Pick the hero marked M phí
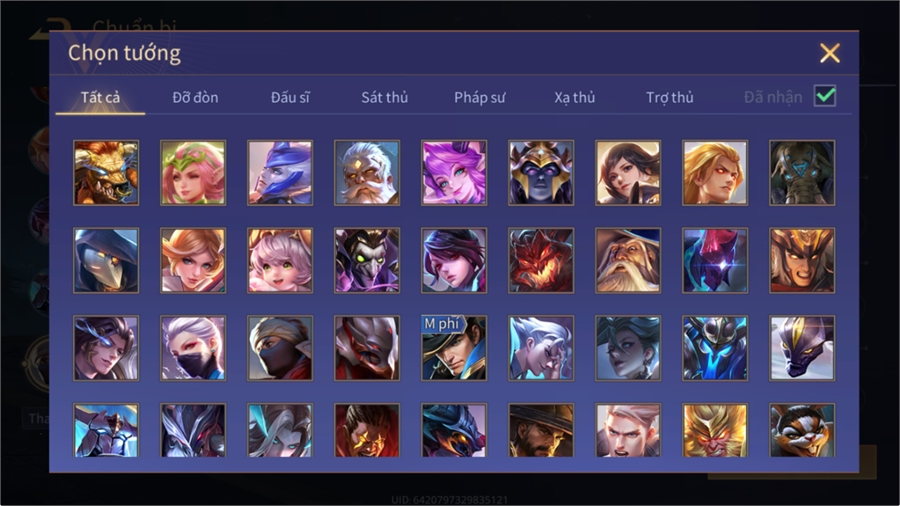900x506 pixels. point(454,348)
